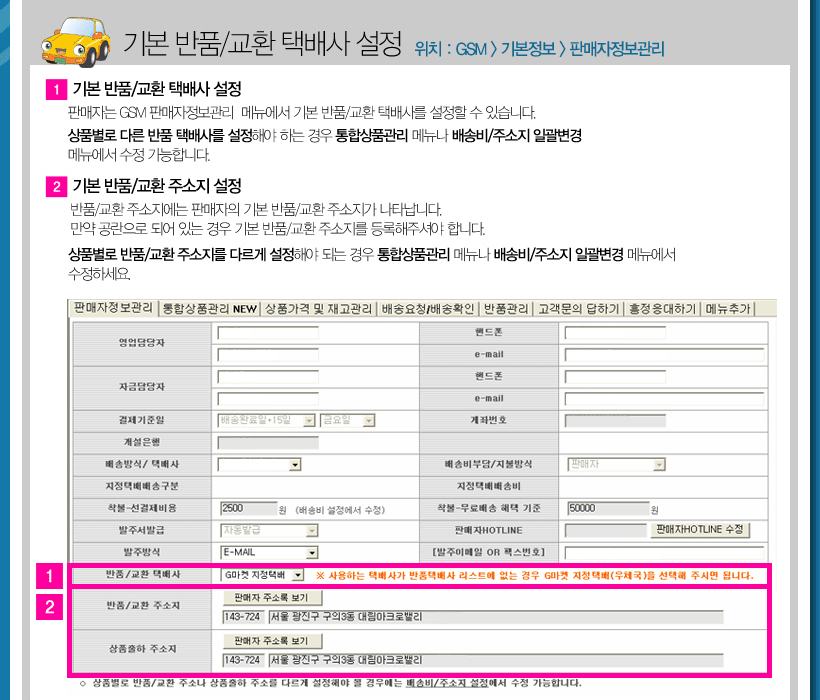Click the 착불-선결제비용 field showing 2500
820x700 pixels.
(x=247, y=508)
